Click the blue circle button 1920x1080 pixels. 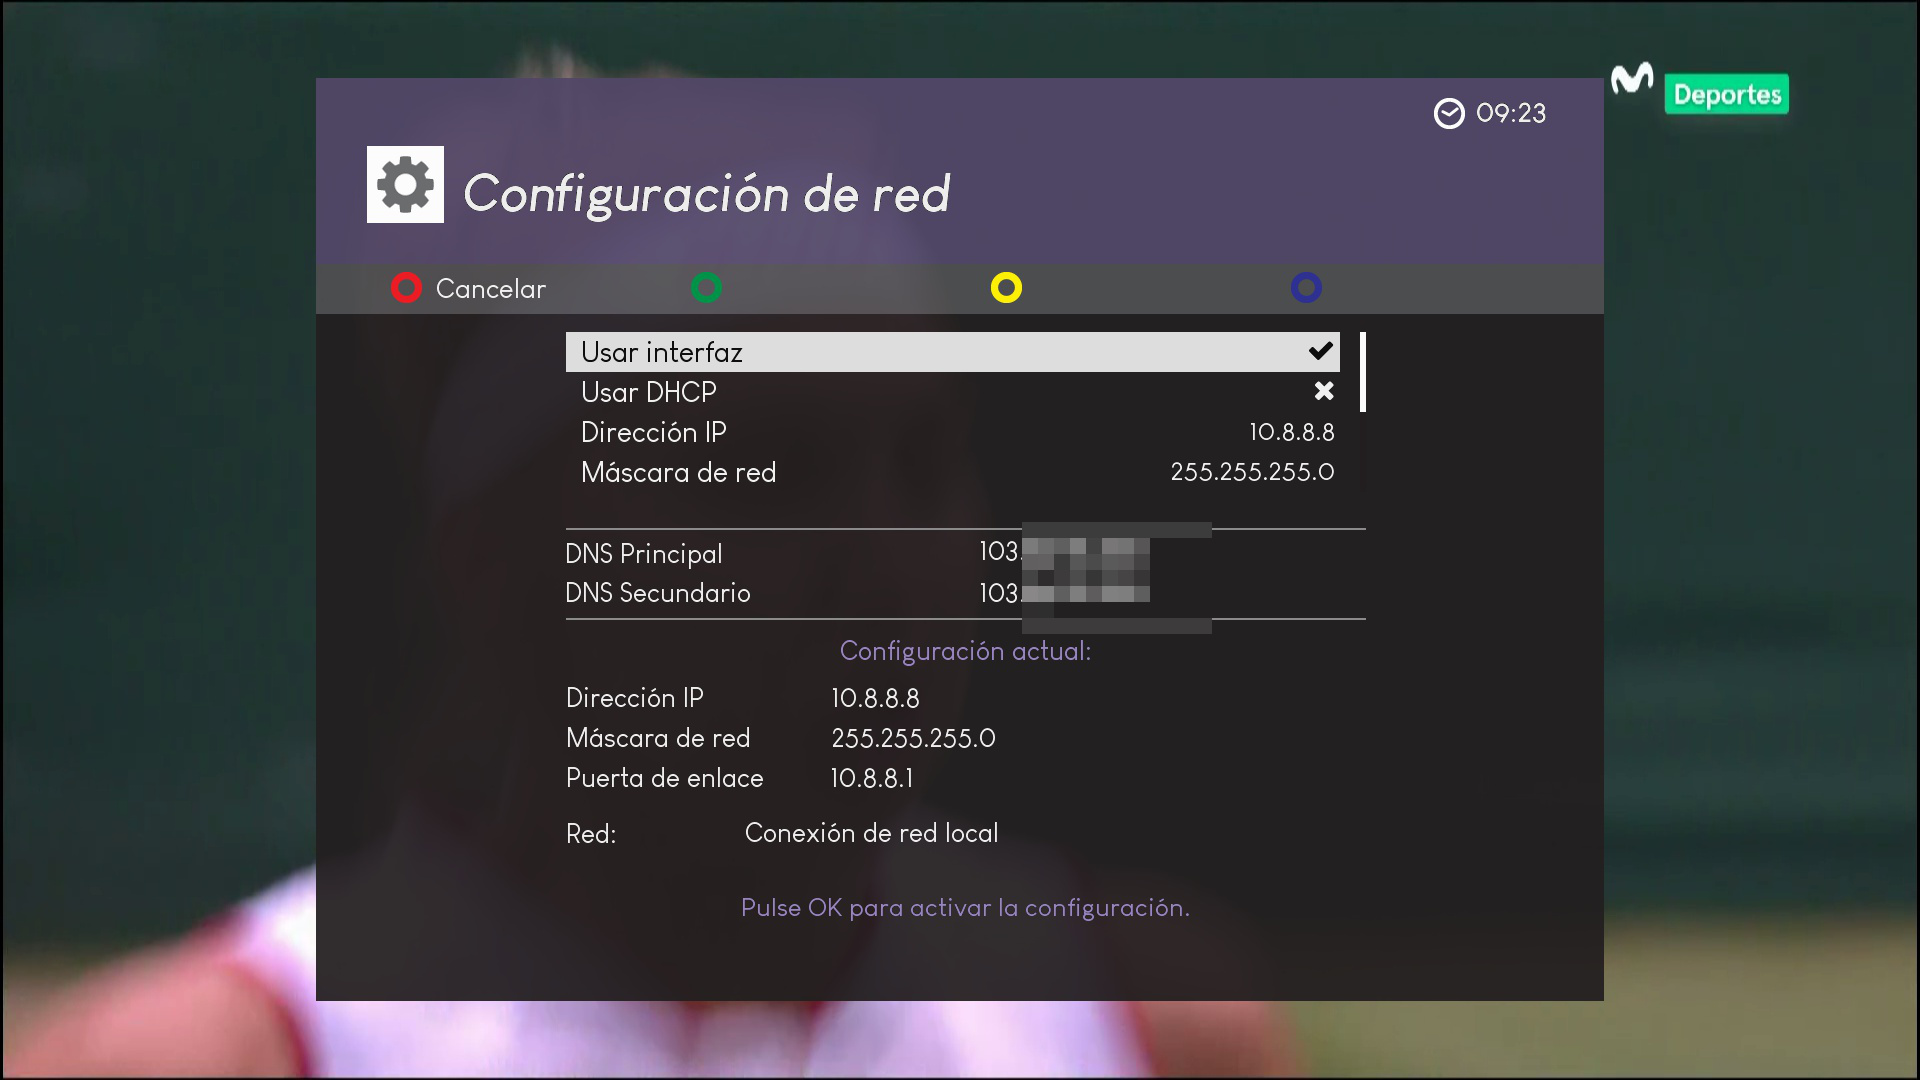point(1306,288)
